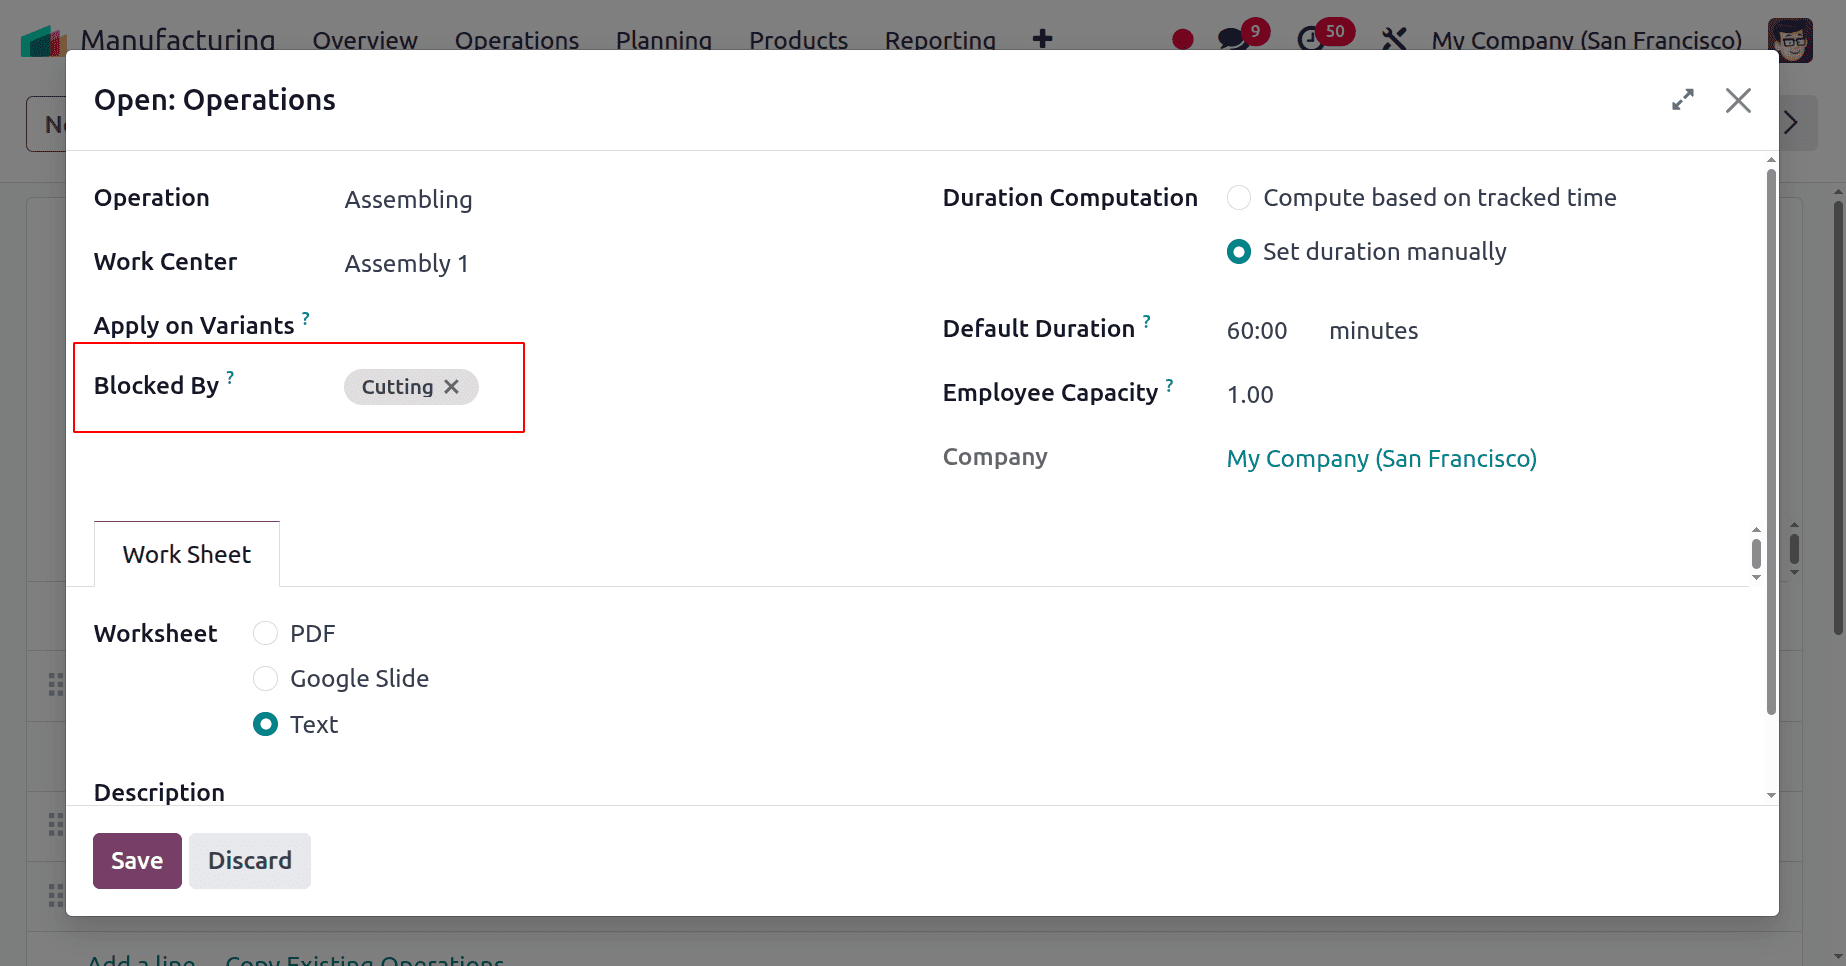
Task: Open the Products menu
Action: click(x=799, y=40)
